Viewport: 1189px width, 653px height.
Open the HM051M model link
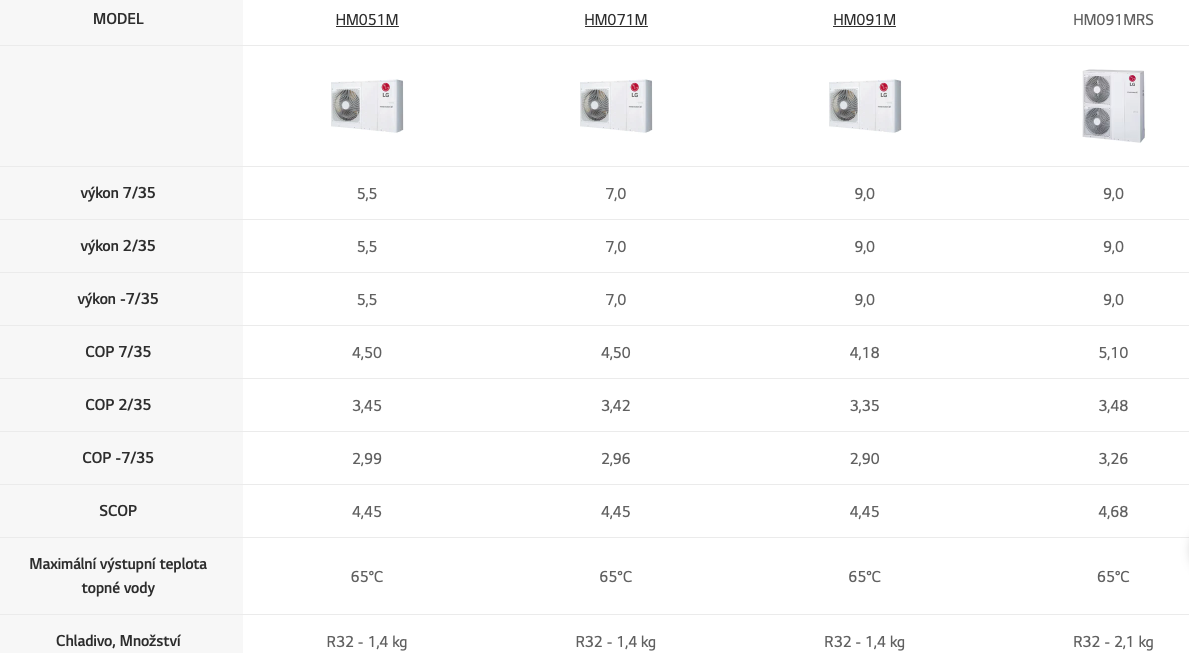(367, 20)
